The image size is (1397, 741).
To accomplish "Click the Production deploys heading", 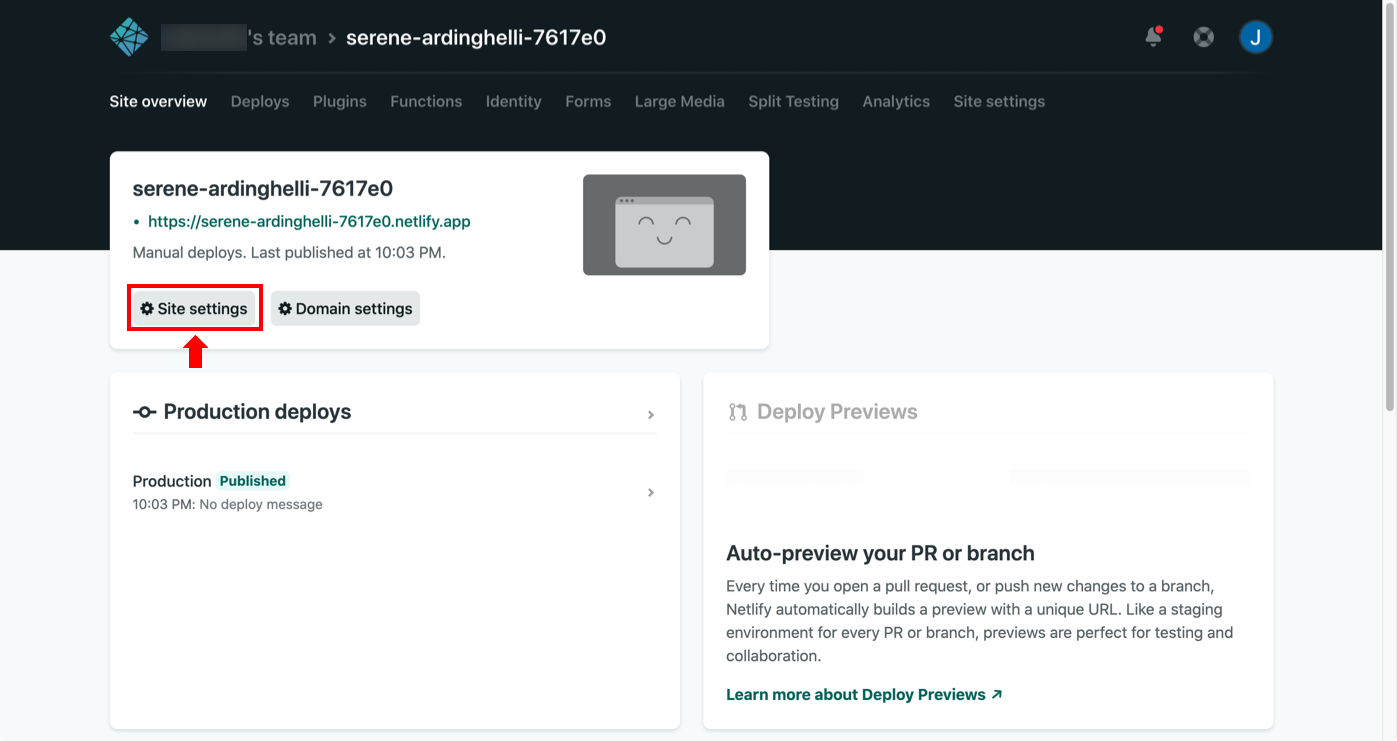I will coord(257,412).
